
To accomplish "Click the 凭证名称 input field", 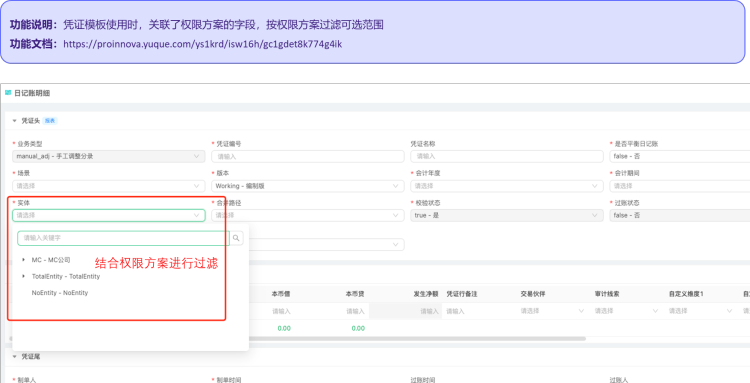I will point(507,156).
